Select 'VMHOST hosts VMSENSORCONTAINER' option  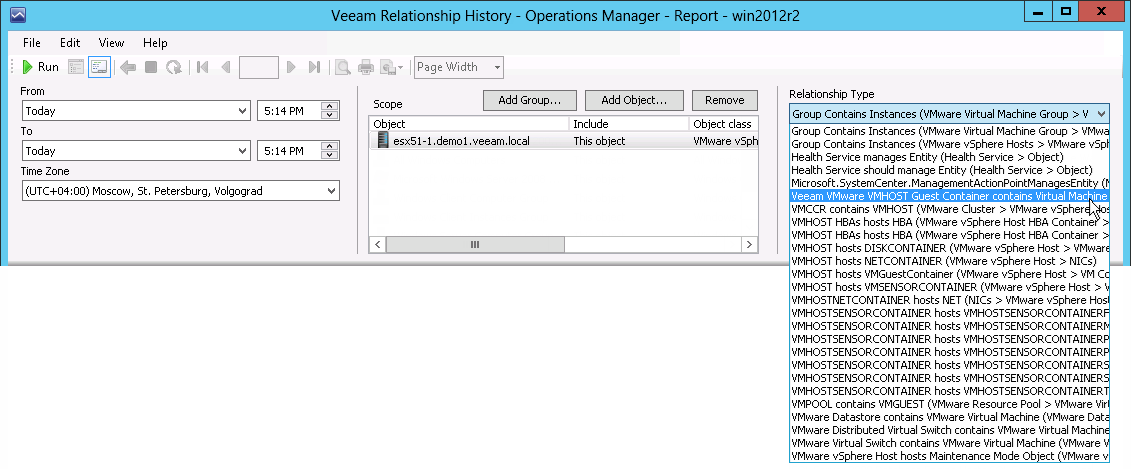click(949, 287)
